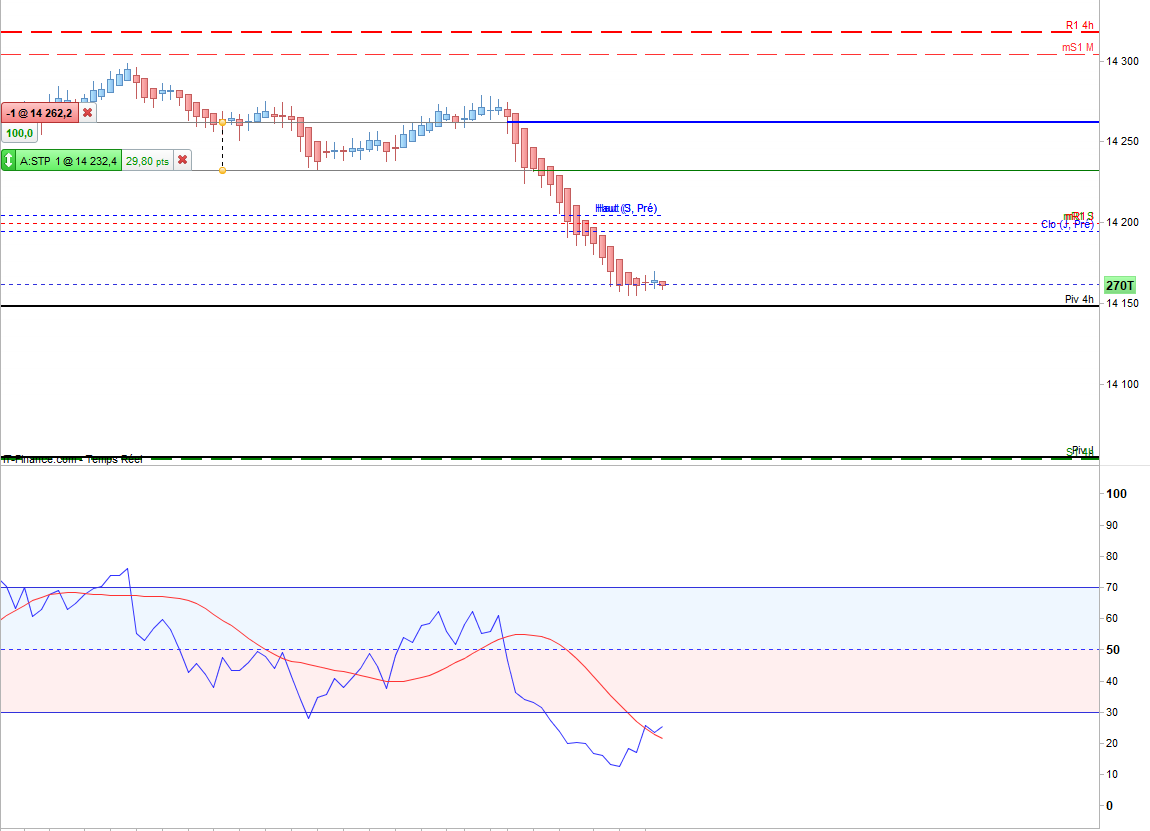
Task: Click the RSI scale value 50
Action: (x=1113, y=650)
